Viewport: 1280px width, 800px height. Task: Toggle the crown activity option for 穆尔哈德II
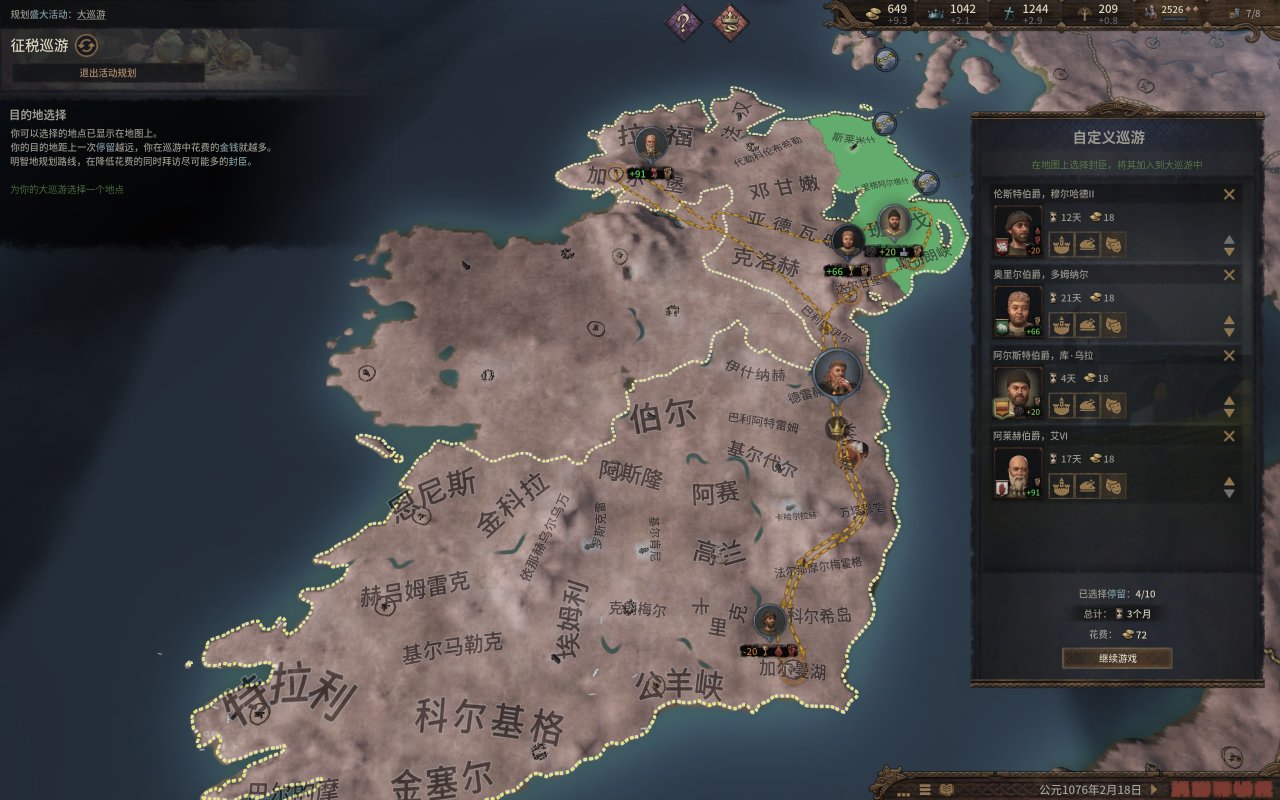1061,244
